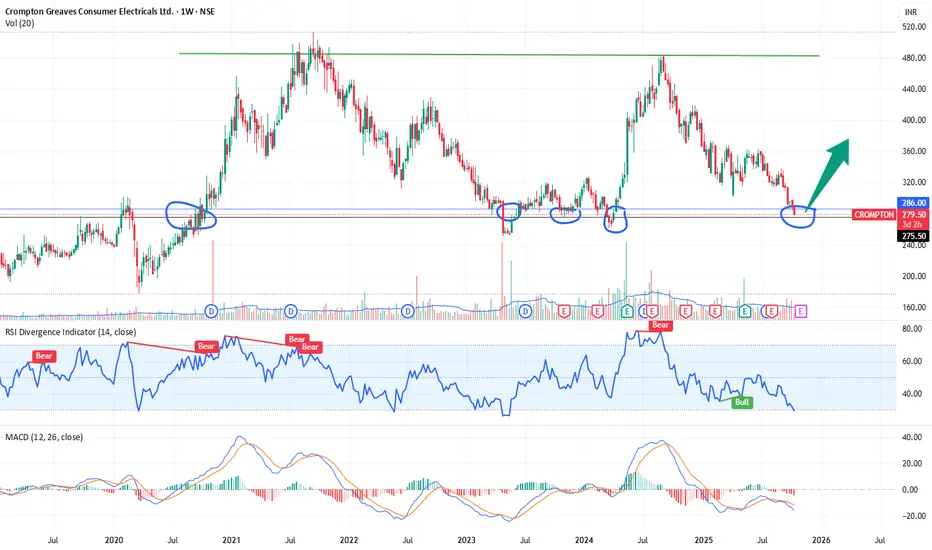The image size is (932, 550).
Task: Click the 400.00 price axis label
Action: click(x=914, y=120)
